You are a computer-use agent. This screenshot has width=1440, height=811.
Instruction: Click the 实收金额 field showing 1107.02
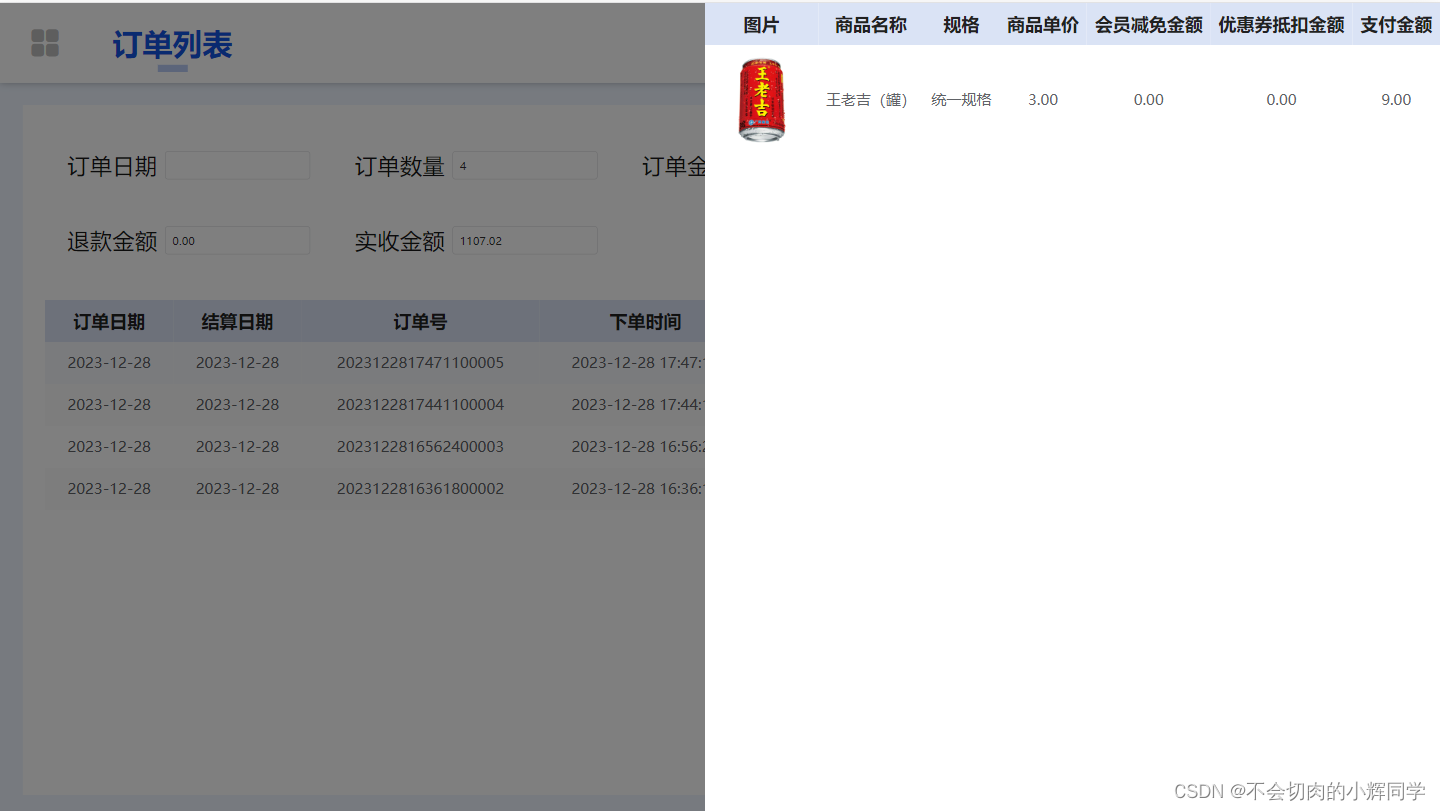524,240
